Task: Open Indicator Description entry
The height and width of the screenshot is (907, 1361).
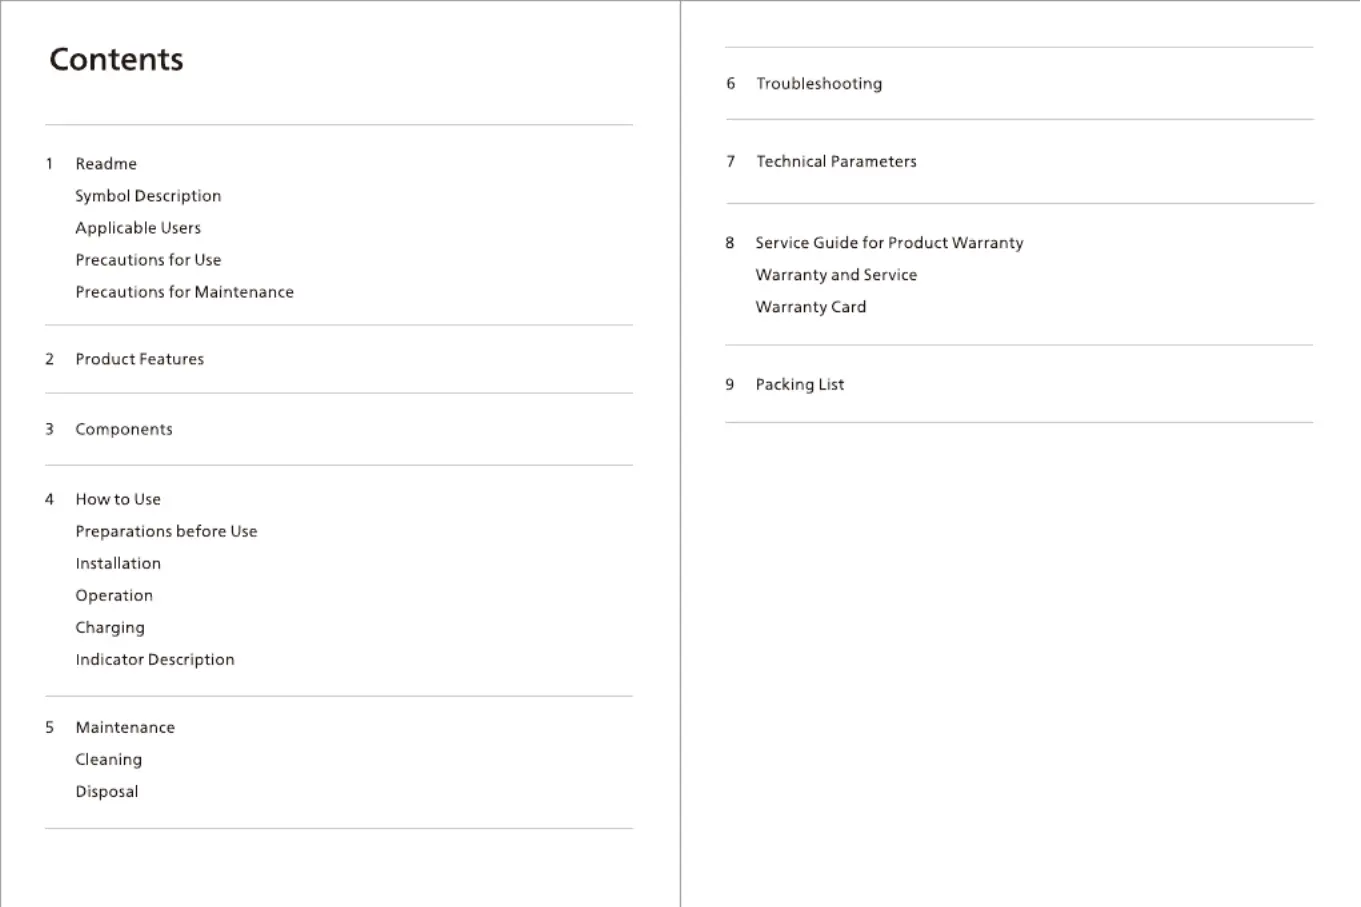Action: (155, 660)
